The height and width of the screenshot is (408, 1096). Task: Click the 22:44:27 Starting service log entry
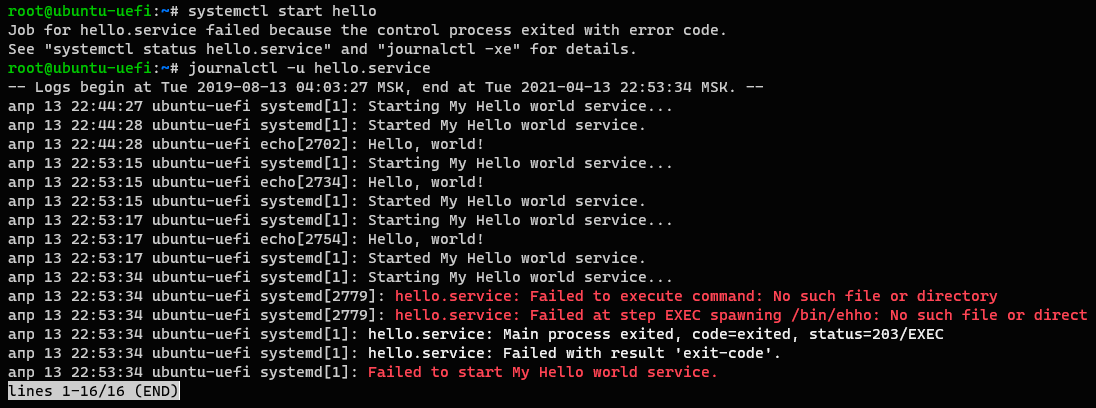click(x=340, y=106)
